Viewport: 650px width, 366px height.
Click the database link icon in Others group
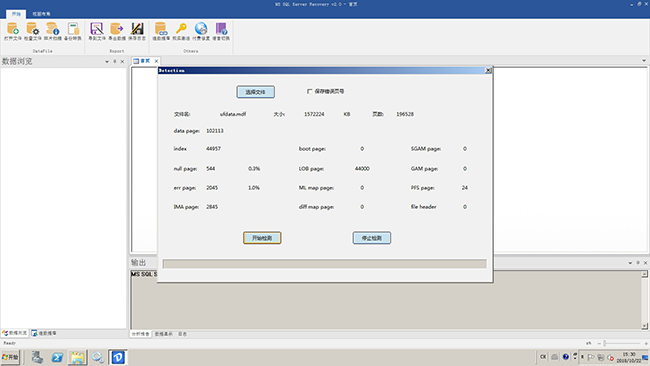pos(161,29)
